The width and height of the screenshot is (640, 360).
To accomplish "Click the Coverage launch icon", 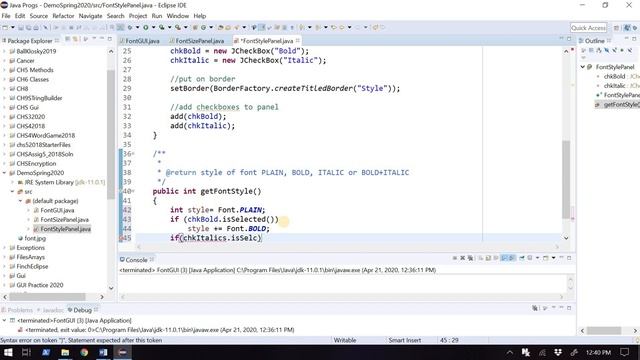I will 162,28.
